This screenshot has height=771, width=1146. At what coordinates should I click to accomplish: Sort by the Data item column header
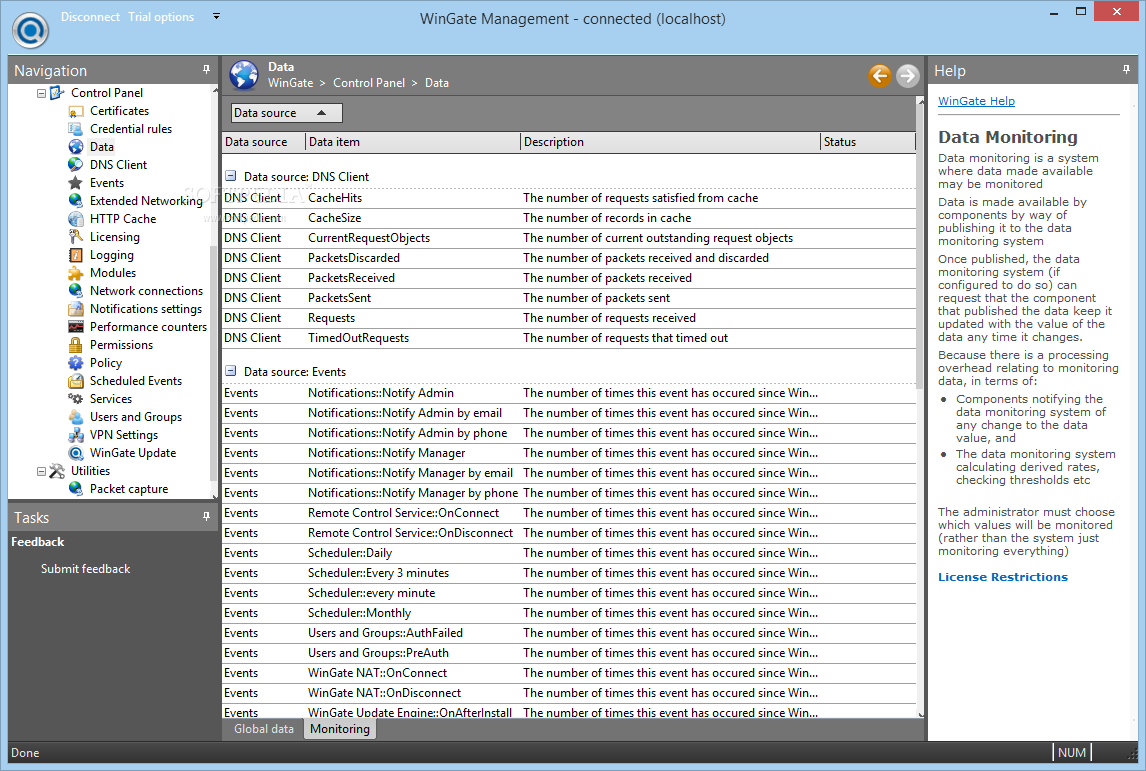tap(413, 142)
